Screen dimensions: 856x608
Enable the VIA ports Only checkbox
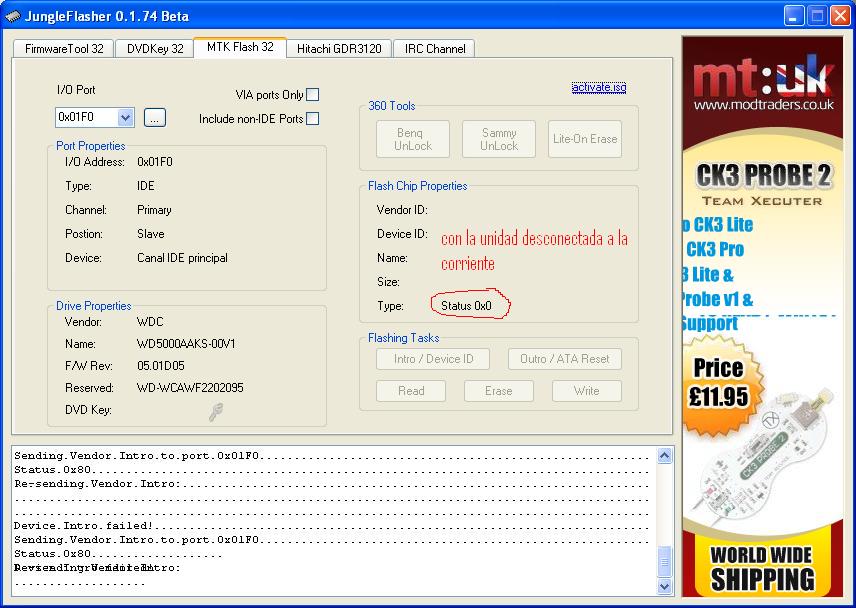coord(313,94)
